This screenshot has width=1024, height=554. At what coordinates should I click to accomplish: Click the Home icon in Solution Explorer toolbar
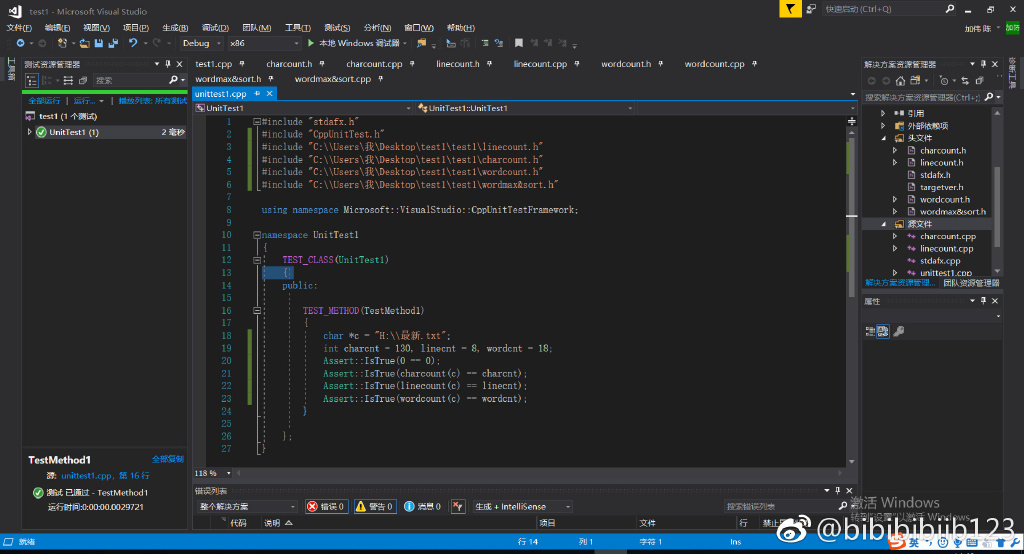pos(900,81)
